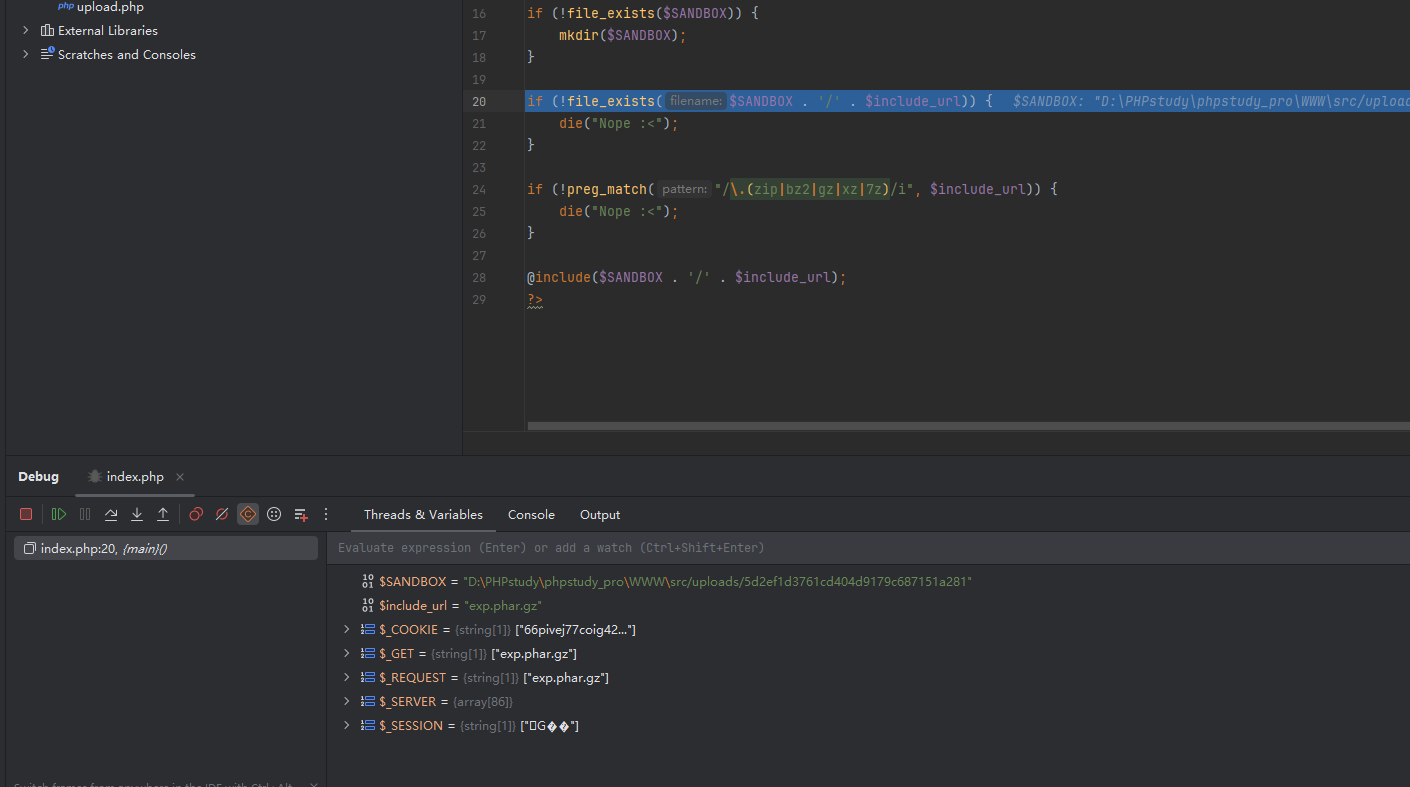1410x787 pixels.
Task: Resume program execution
Action: [x=59, y=514]
